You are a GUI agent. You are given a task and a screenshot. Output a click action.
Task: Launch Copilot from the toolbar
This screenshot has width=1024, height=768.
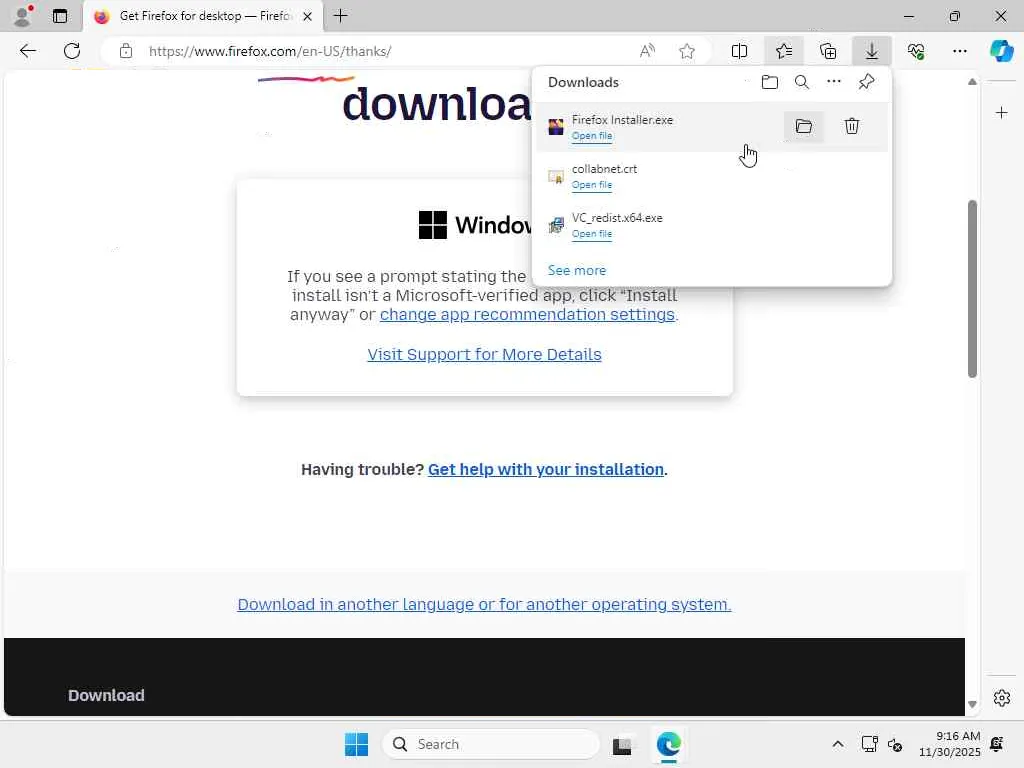tap(1002, 51)
